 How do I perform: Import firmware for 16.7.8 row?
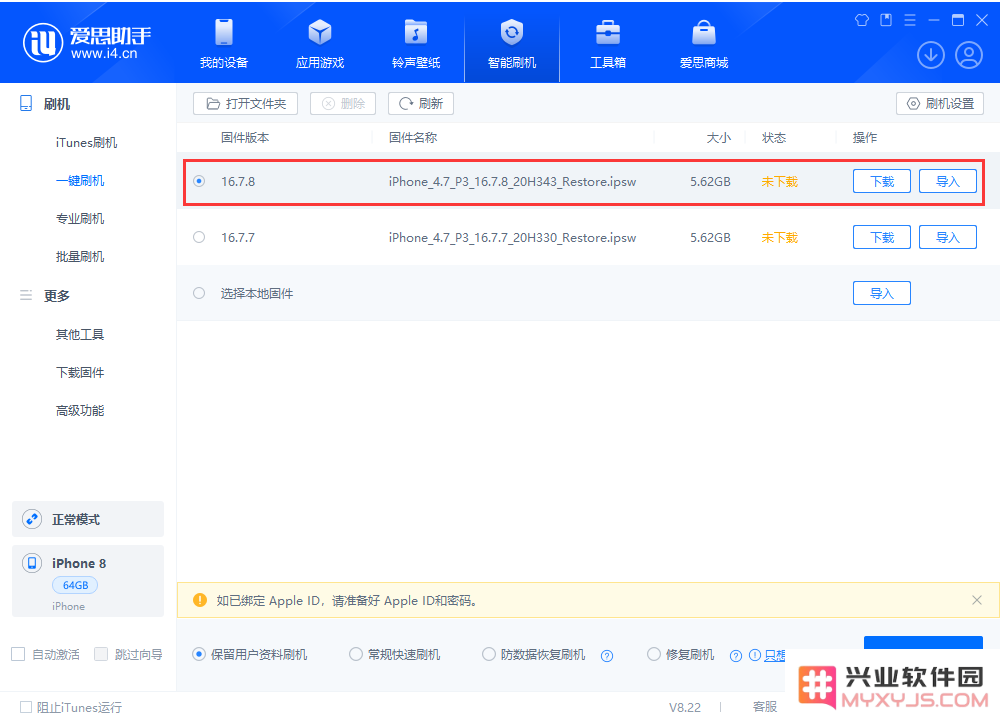[947, 181]
